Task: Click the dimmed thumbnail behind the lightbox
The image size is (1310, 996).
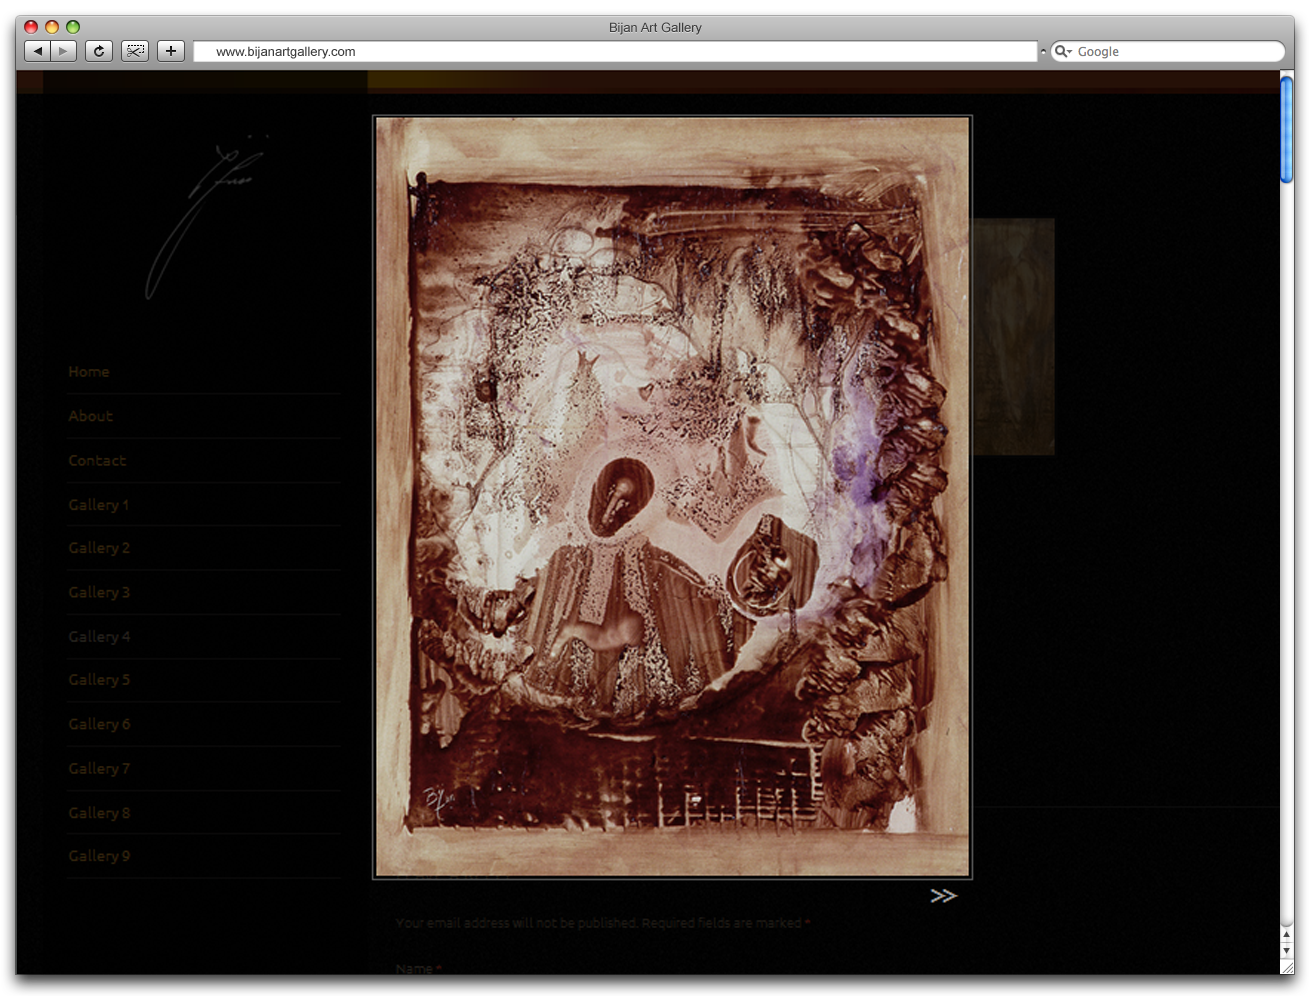Action: (1014, 337)
